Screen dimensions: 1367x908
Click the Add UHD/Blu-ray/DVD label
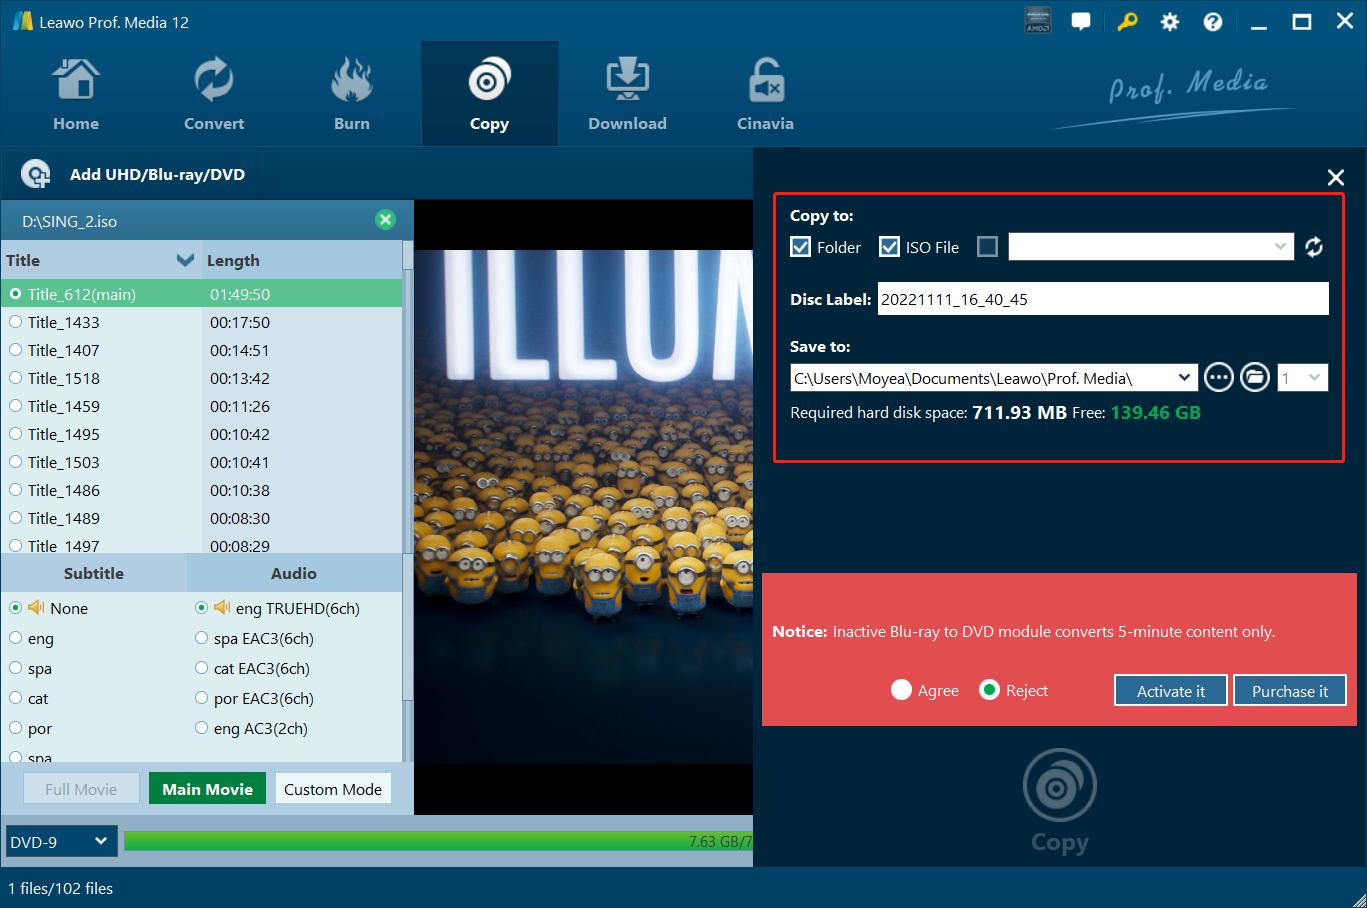pos(157,174)
